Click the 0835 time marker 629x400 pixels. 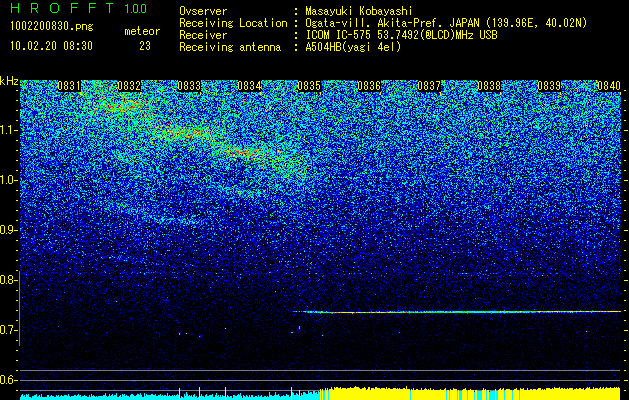[x=309, y=86]
